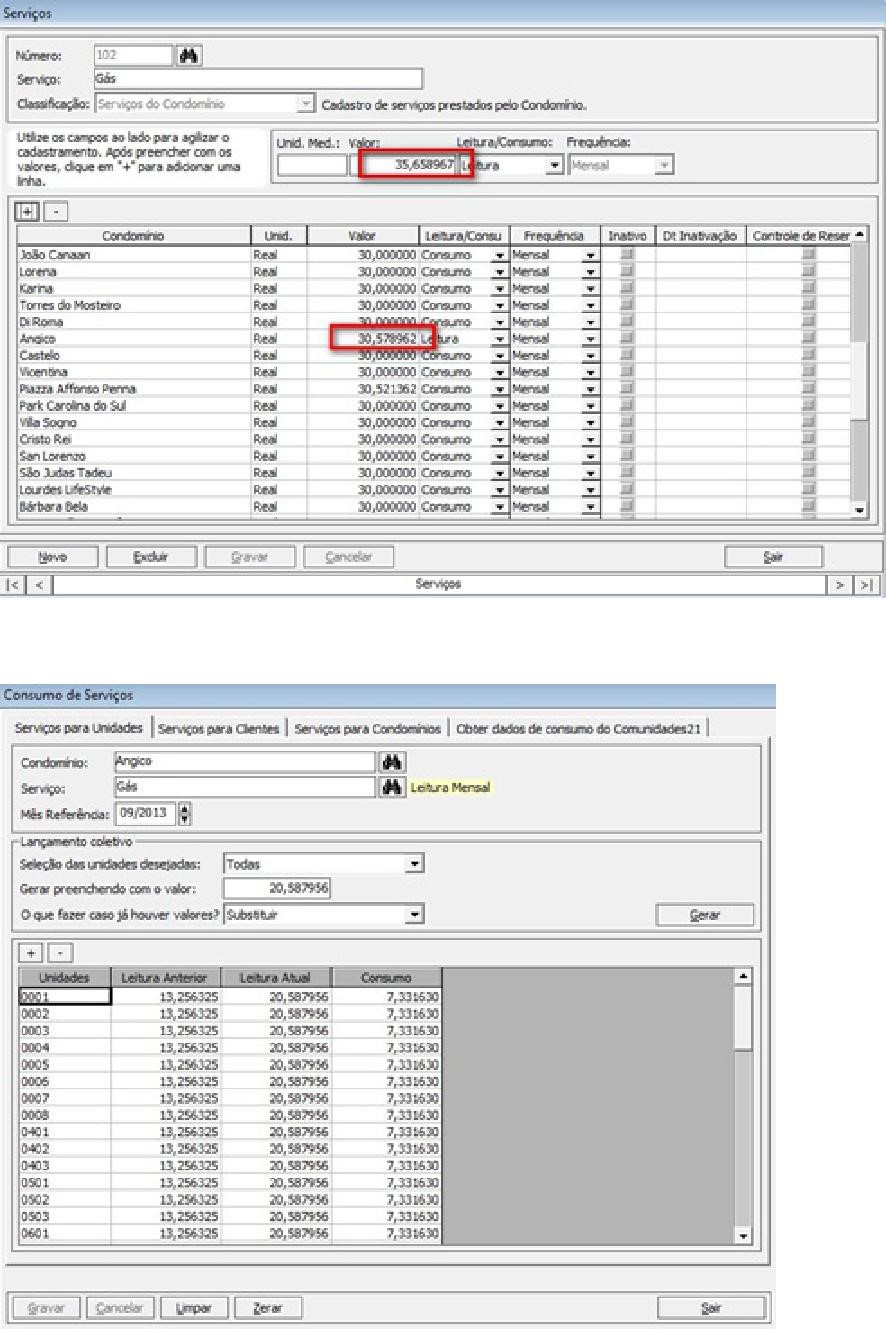
Task: Toggle Inativo checkbox for João Canaan
Action: coord(627,255)
